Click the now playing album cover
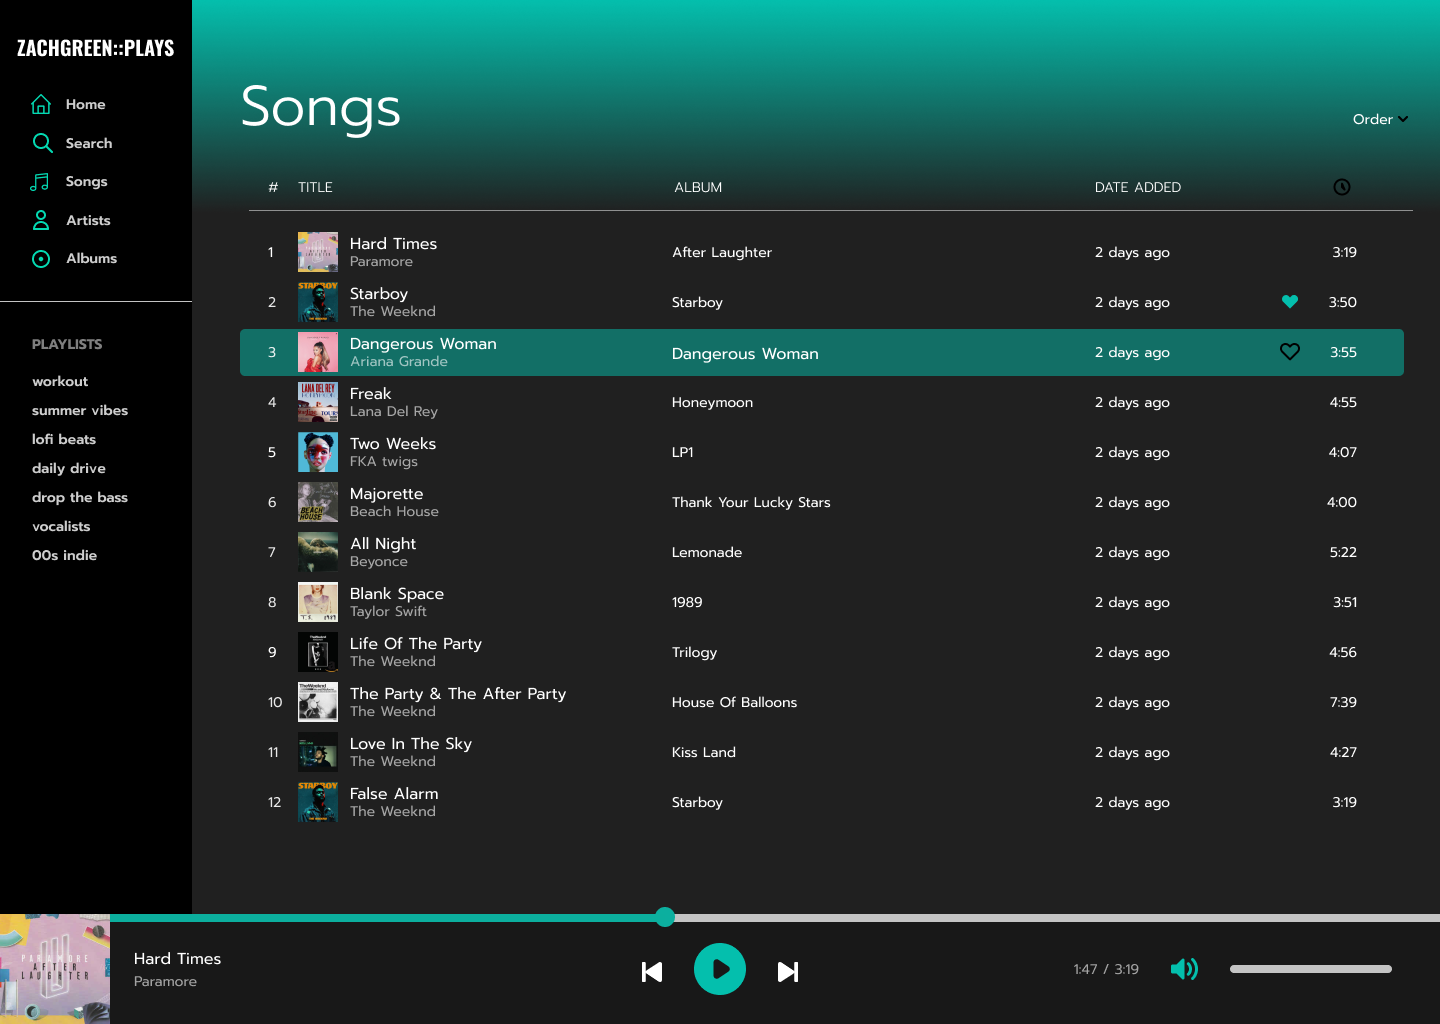This screenshot has height=1024, width=1440. coord(55,969)
